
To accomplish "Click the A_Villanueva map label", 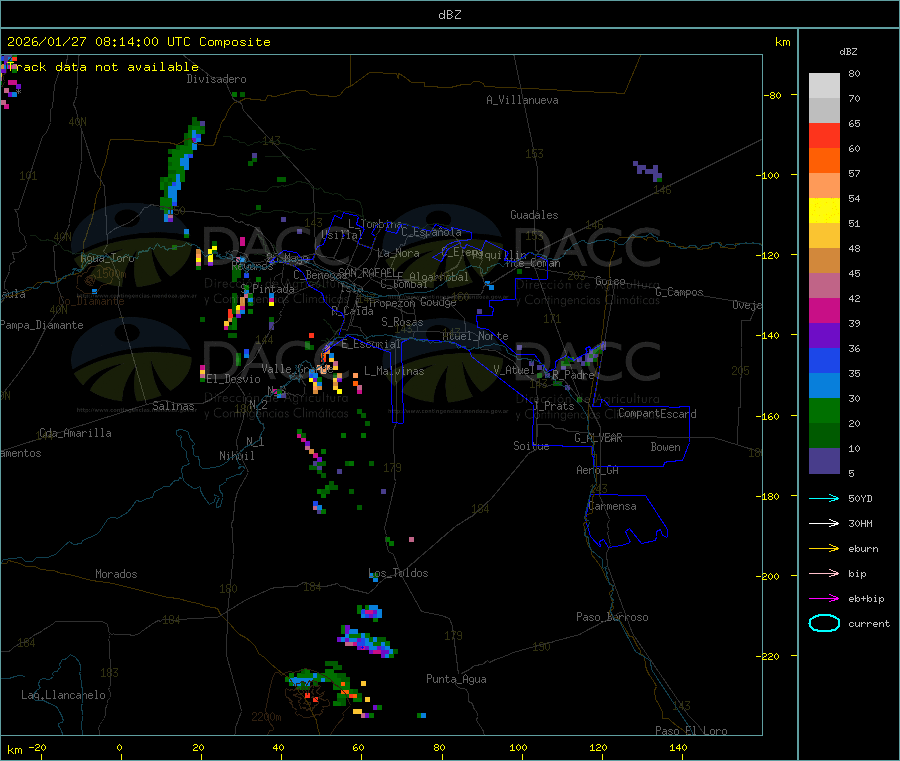I will (522, 100).
